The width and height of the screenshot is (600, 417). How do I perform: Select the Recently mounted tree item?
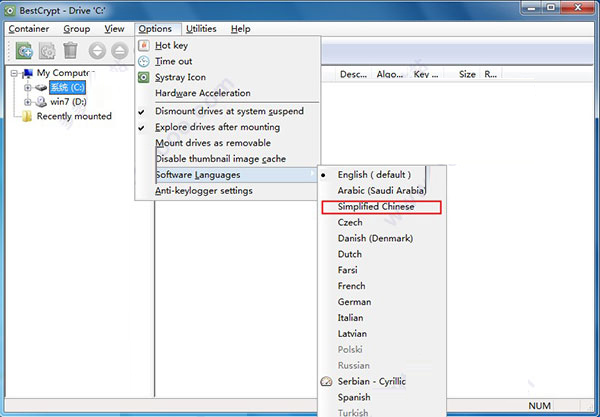(74, 116)
